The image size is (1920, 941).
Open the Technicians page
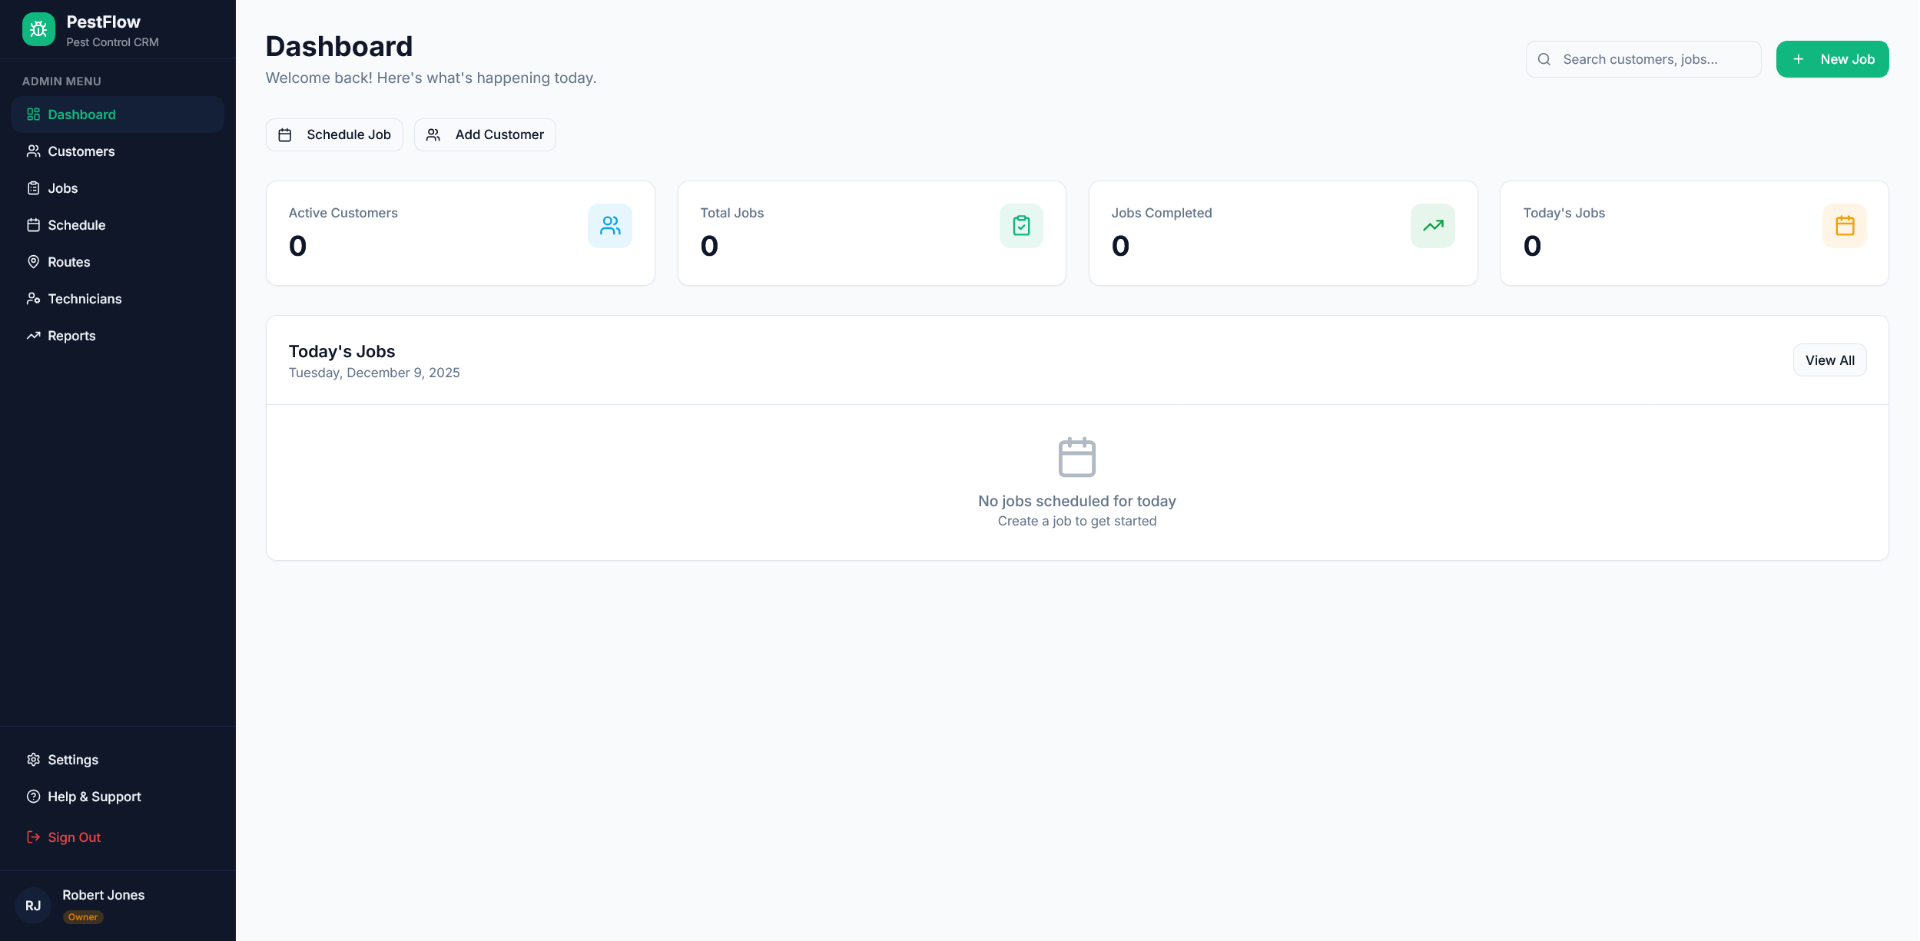(x=117, y=299)
